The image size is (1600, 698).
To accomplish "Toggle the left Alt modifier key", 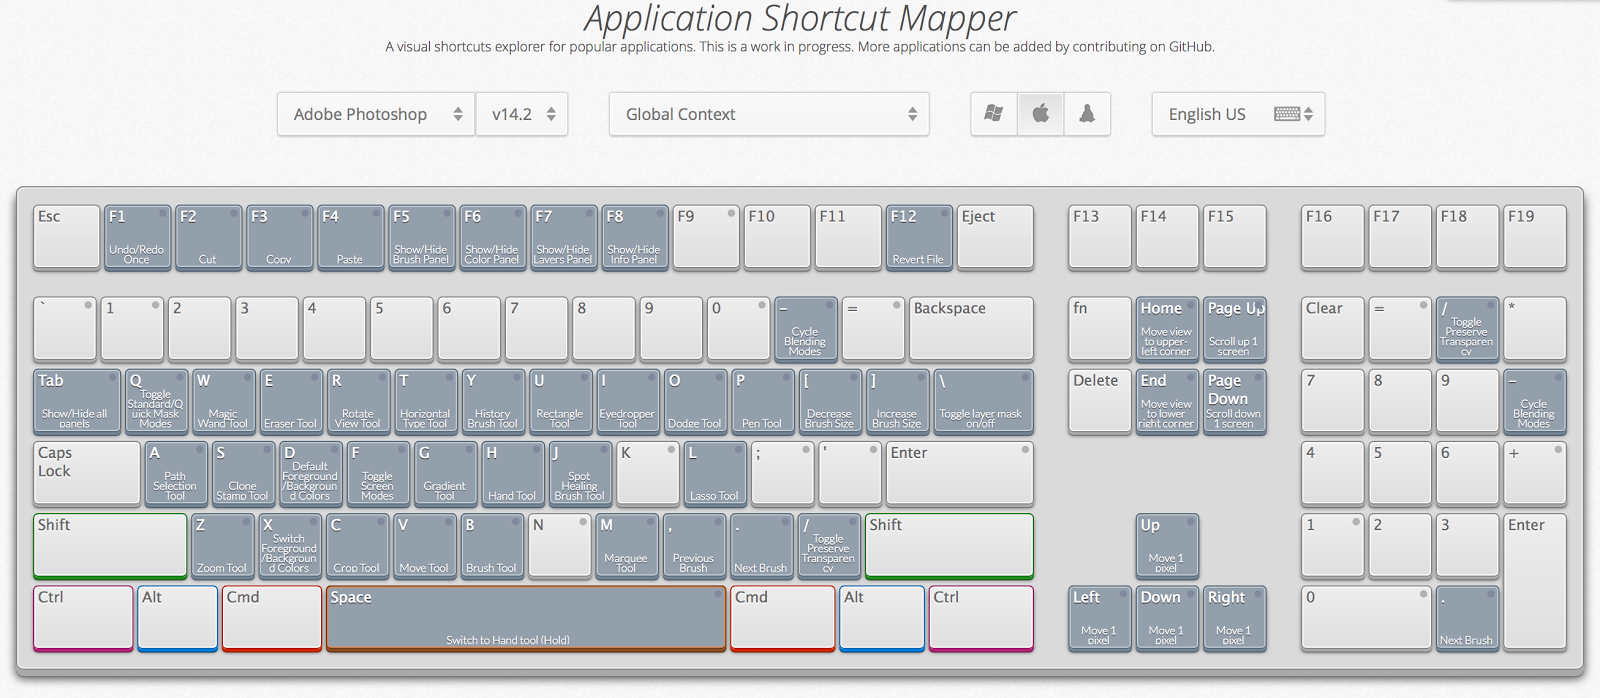I will (x=178, y=618).
